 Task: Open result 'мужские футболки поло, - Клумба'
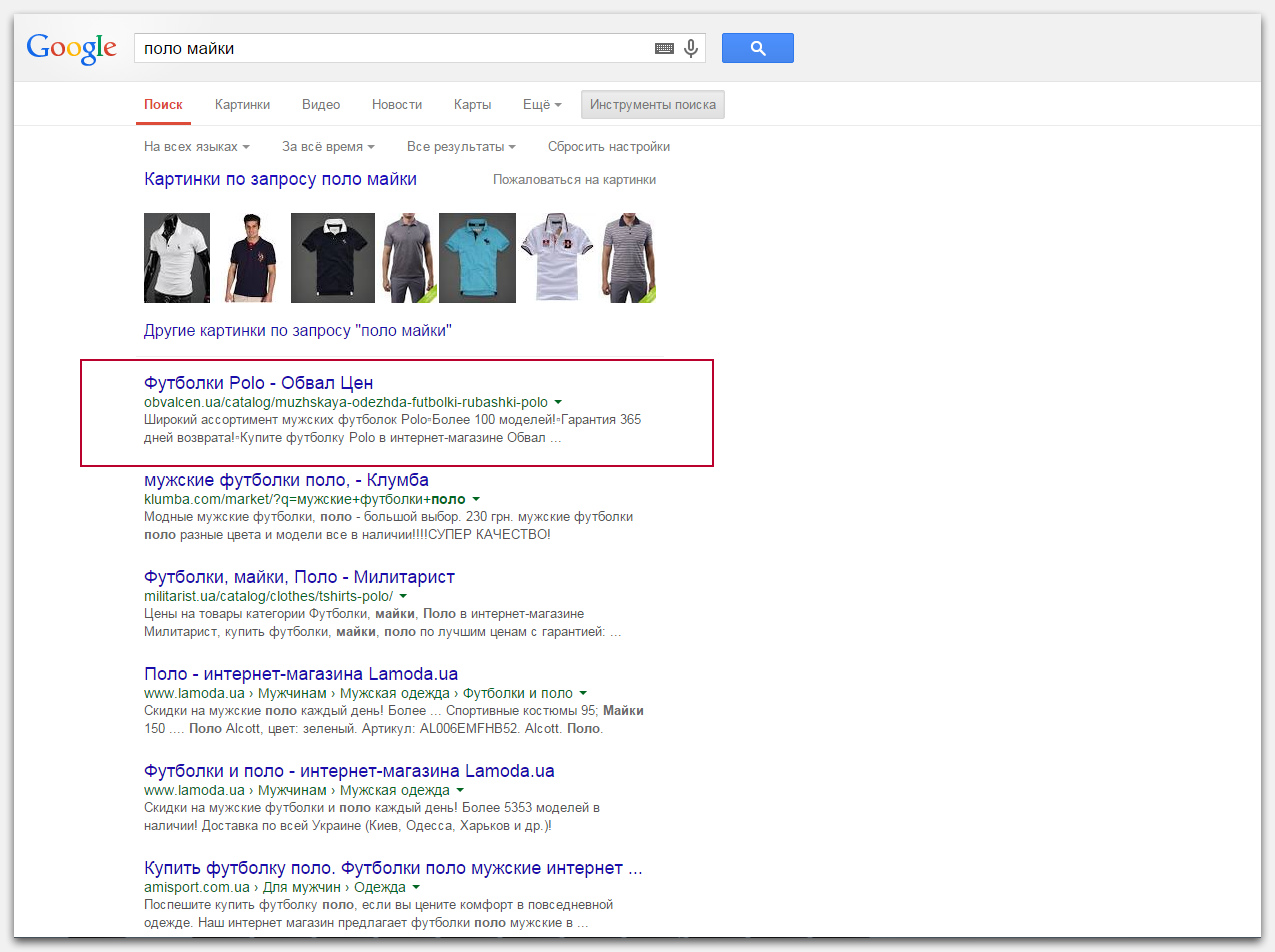point(286,480)
